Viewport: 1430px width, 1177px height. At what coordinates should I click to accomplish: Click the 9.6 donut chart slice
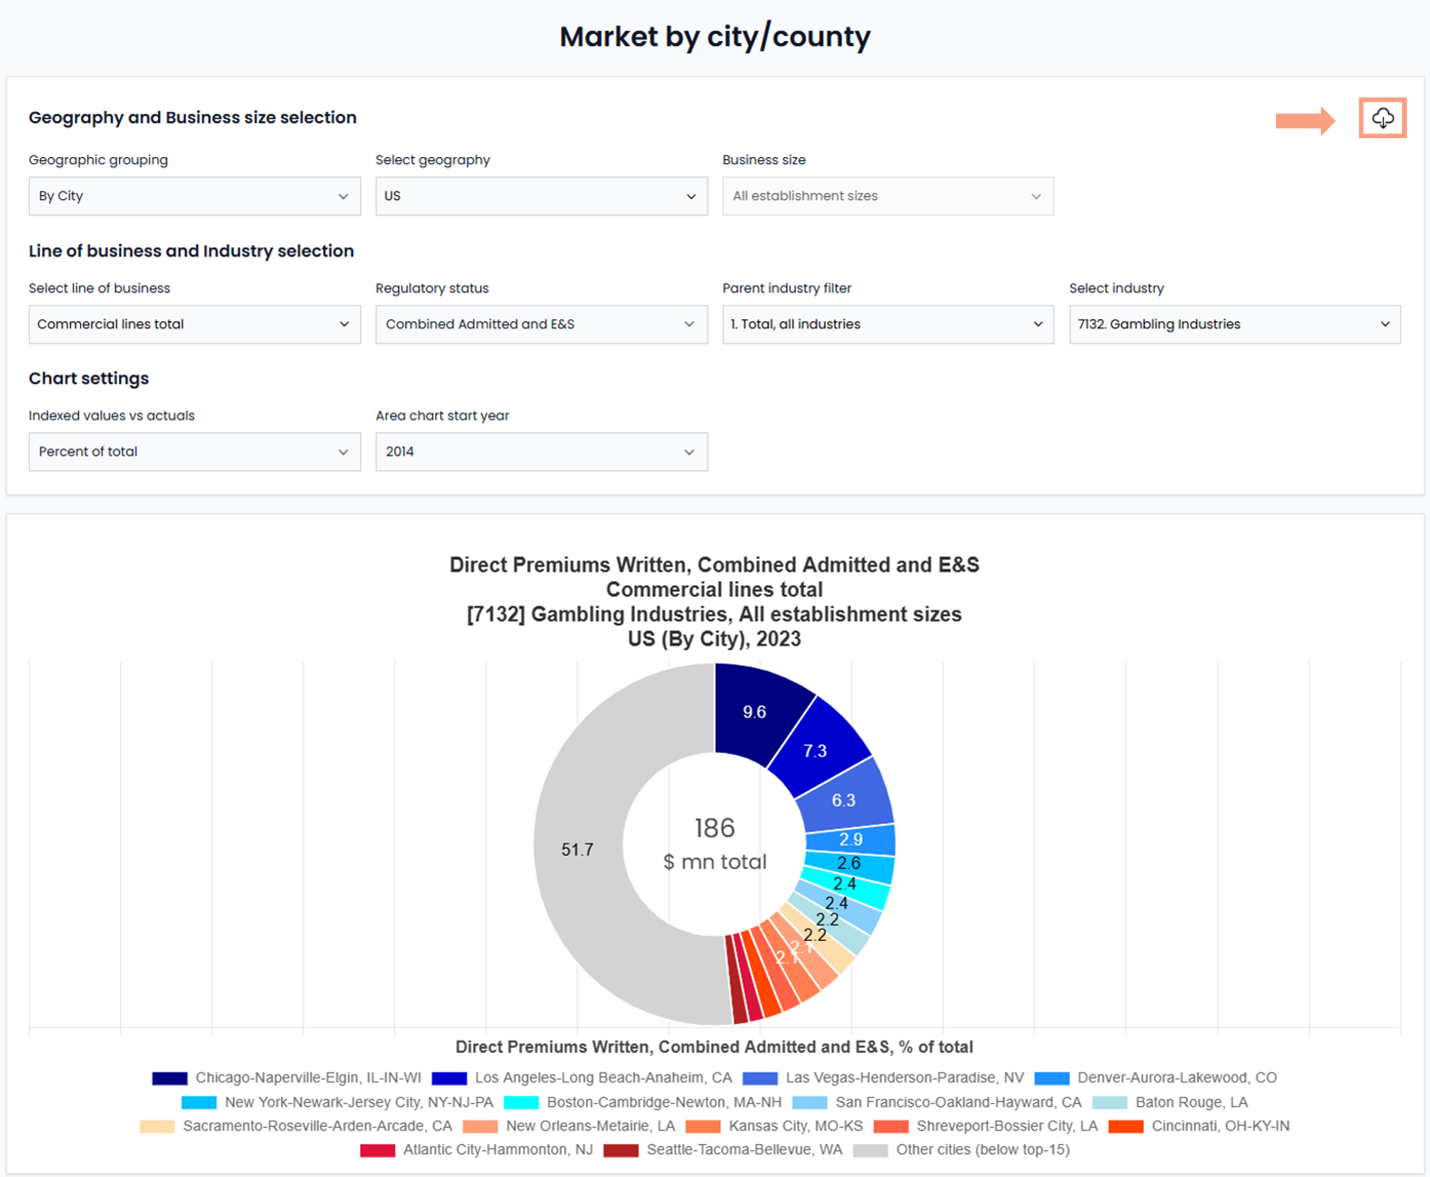[x=755, y=711]
